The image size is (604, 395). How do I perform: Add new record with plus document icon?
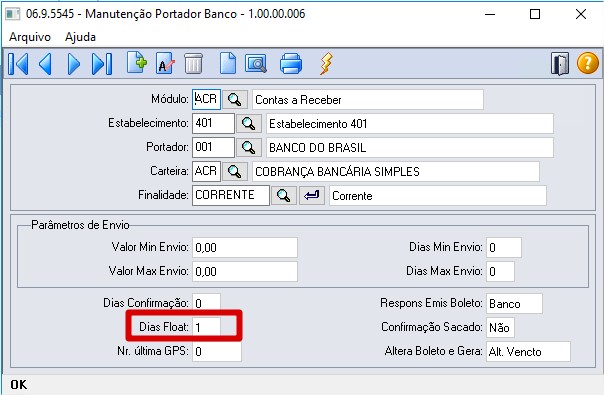(137, 62)
